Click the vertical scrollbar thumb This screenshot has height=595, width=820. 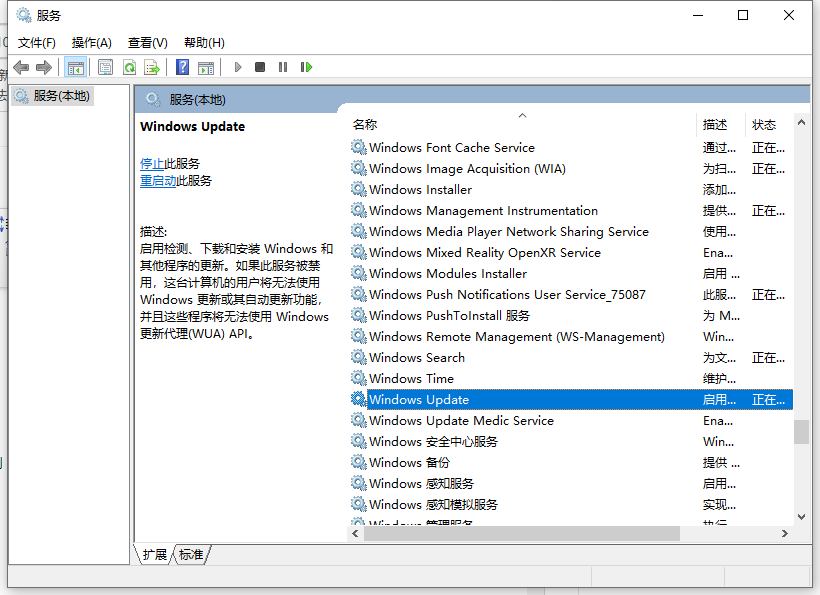pos(801,432)
